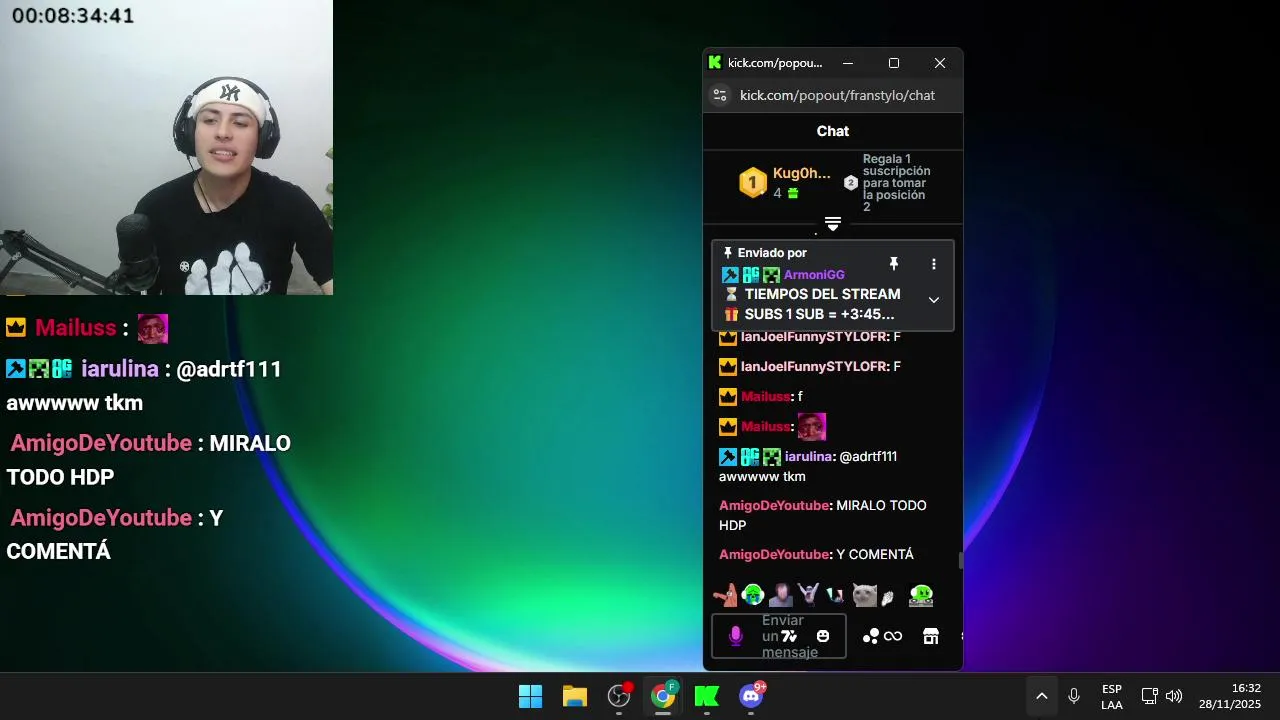
Task: Open Discord from the taskbar
Action: (751, 696)
